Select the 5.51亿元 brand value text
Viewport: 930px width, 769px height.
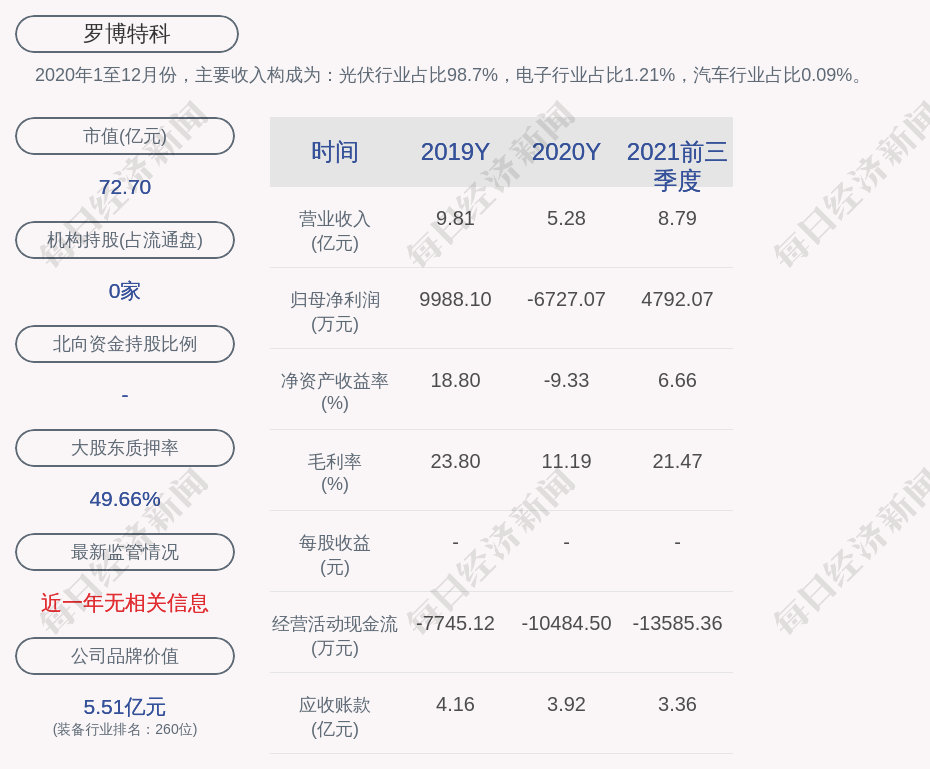coord(124,707)
